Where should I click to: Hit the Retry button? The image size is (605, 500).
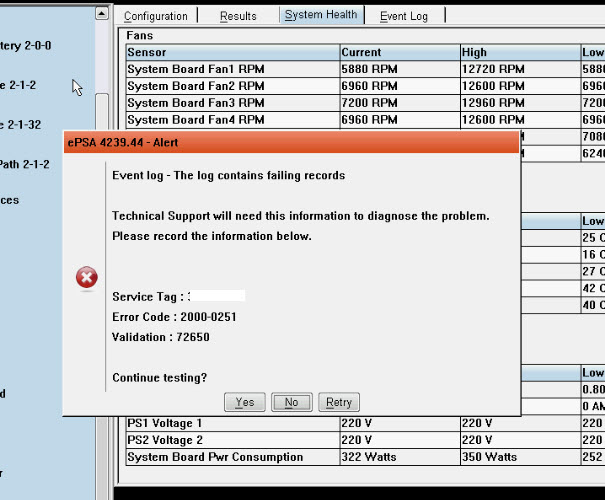[339, 402]
